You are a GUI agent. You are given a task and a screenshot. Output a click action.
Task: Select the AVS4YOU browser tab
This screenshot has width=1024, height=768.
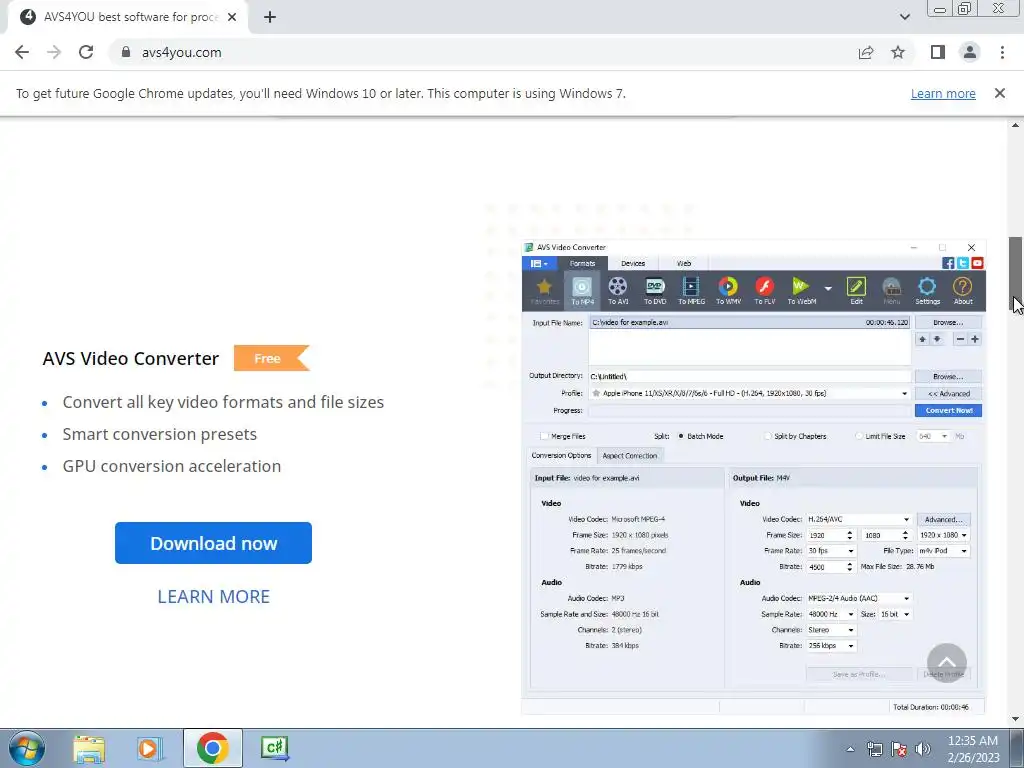click(x=127, y=17)
